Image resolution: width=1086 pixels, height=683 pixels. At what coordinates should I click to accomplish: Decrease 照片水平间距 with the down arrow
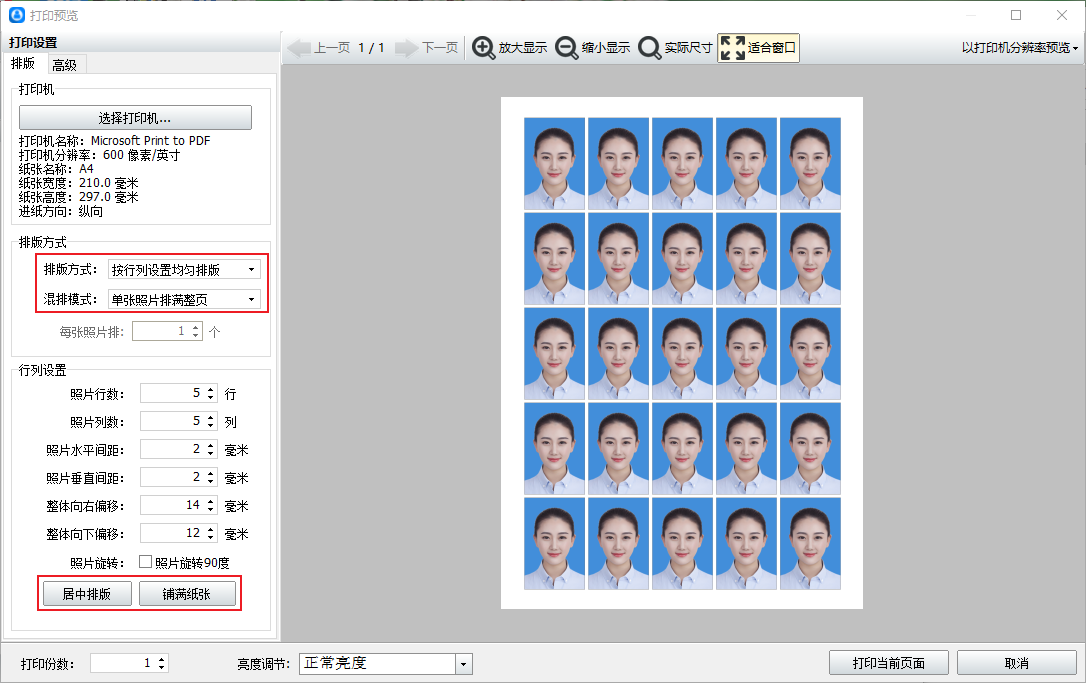[x=211, y=454]
